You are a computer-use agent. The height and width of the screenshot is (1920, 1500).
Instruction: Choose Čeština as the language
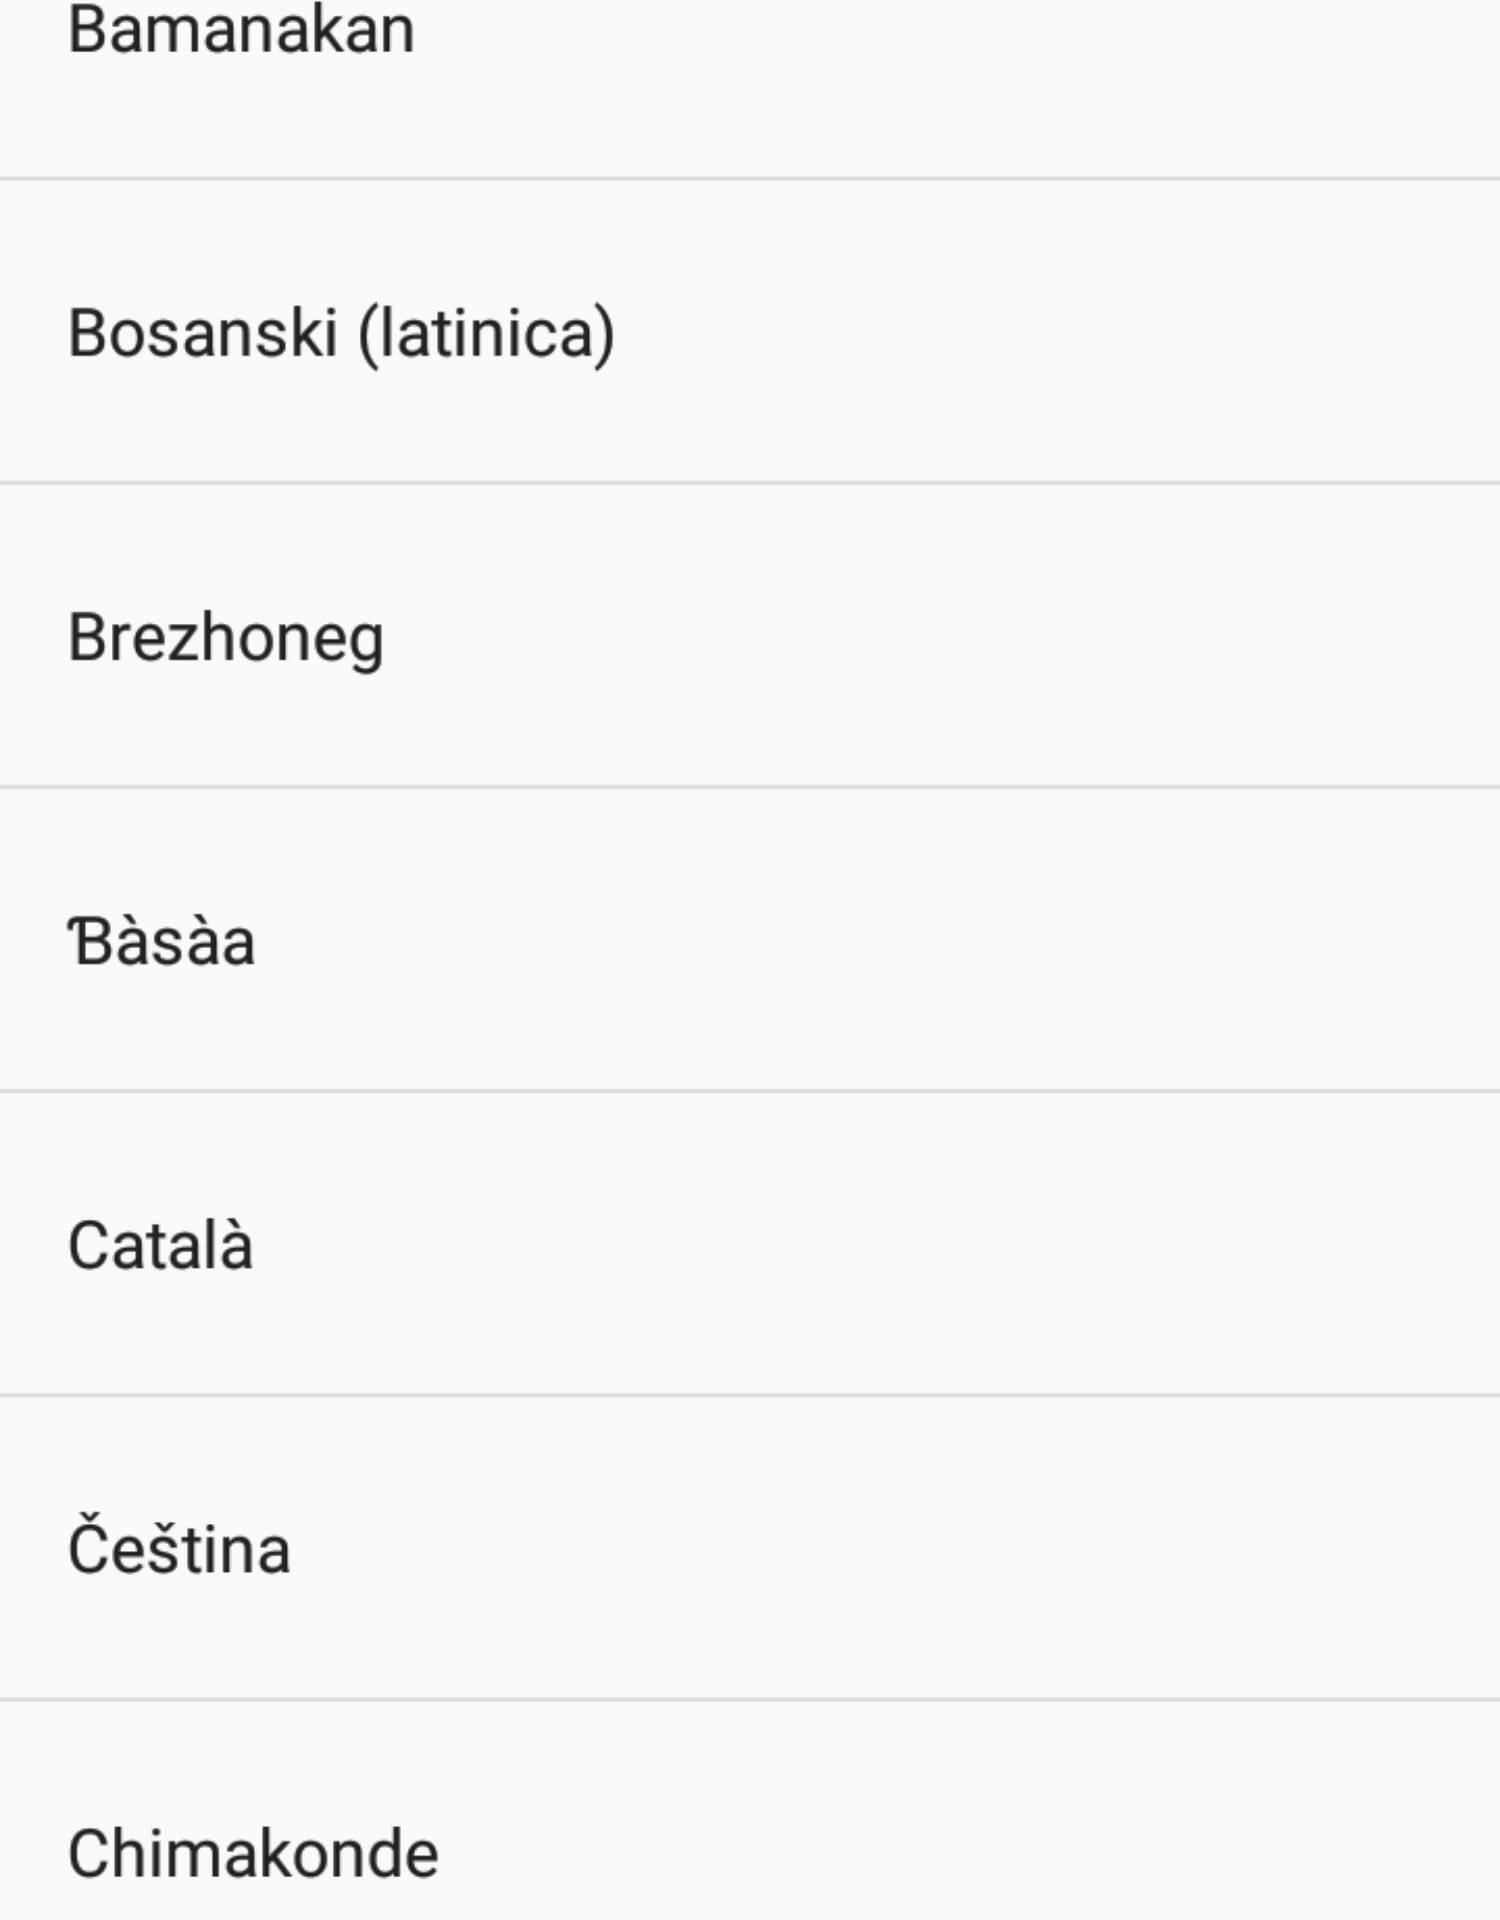point(180,1549)
